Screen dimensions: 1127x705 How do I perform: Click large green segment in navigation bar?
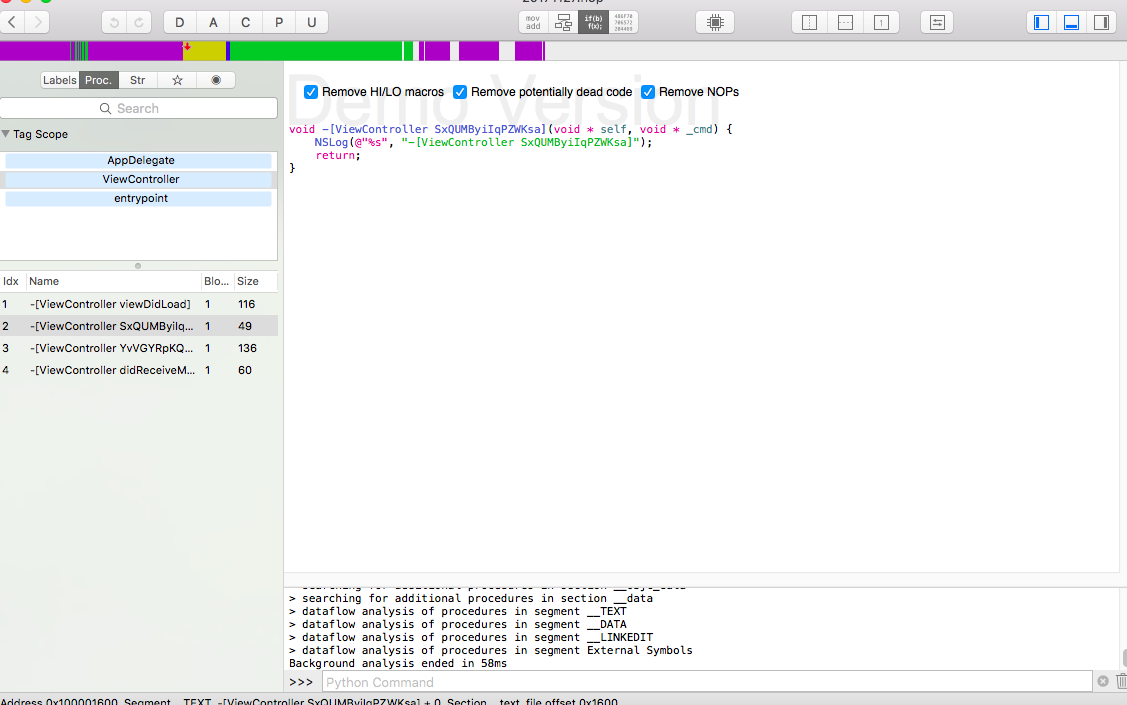pyautogui.click(x=316, y=51)
